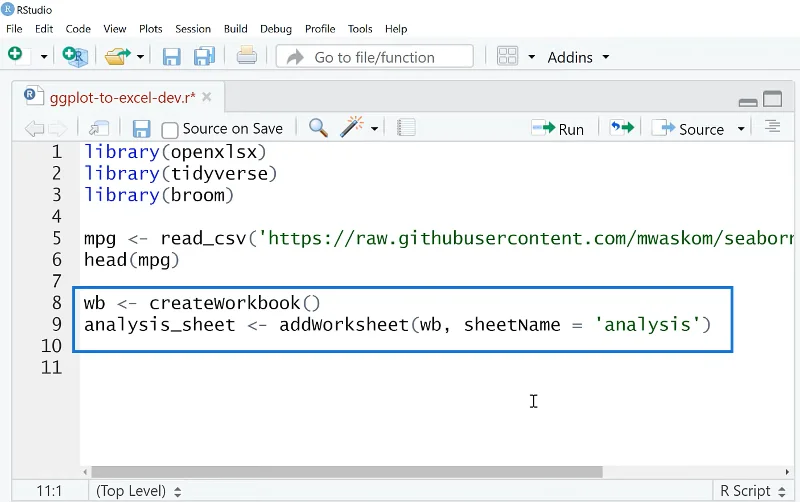This screenshot has height=502, width=800.
Task: Open the Help menu
Action: click(396, 29)
